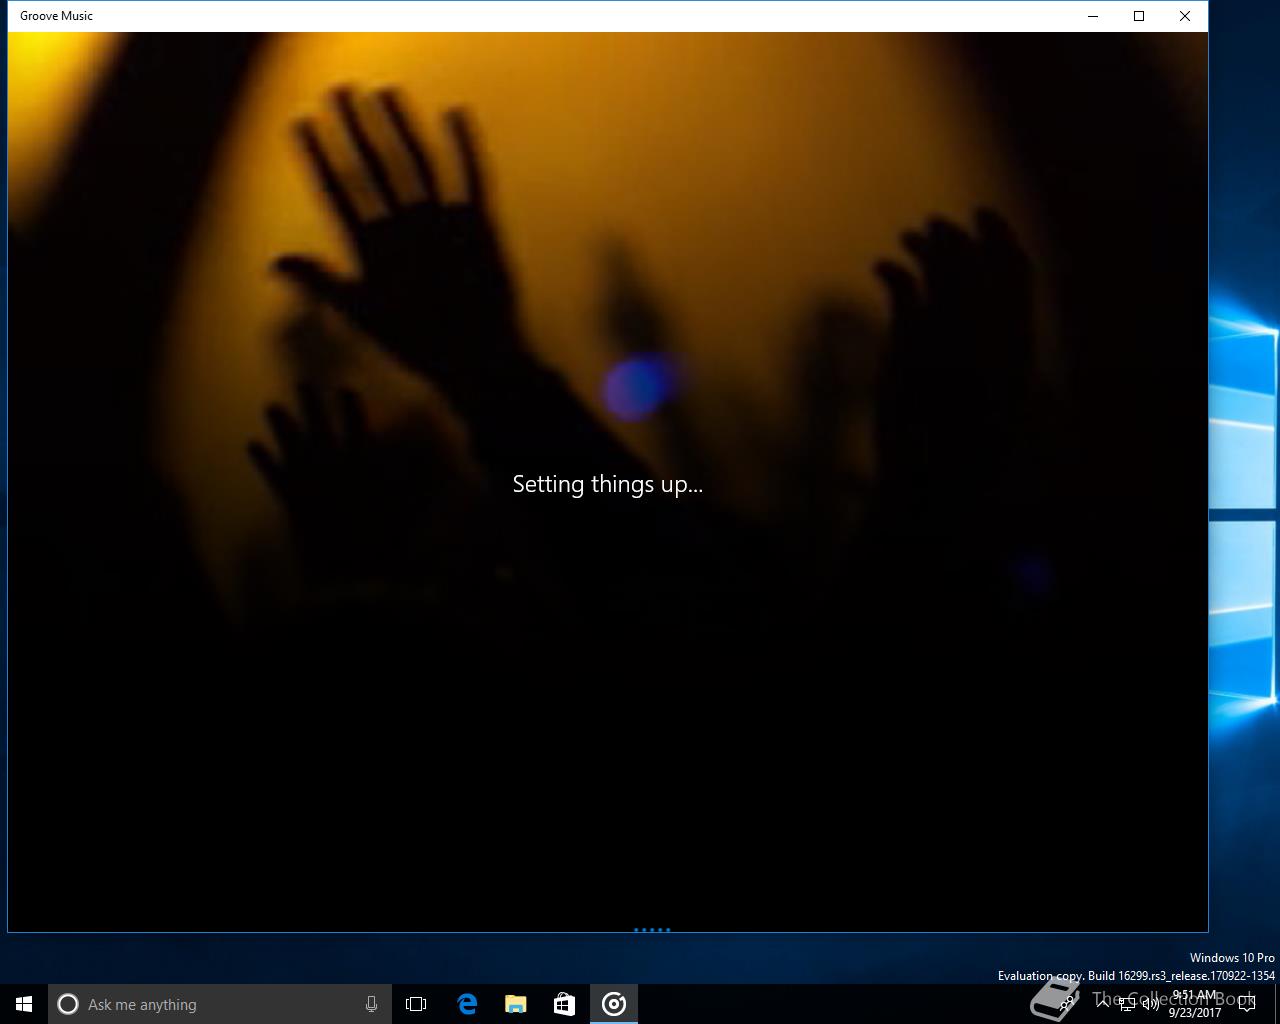Click the Cortana circle icon

click(68, 1004)
